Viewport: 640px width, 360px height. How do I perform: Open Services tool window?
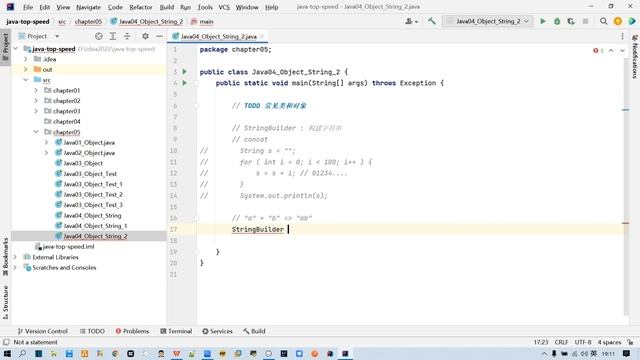point(218,331)
